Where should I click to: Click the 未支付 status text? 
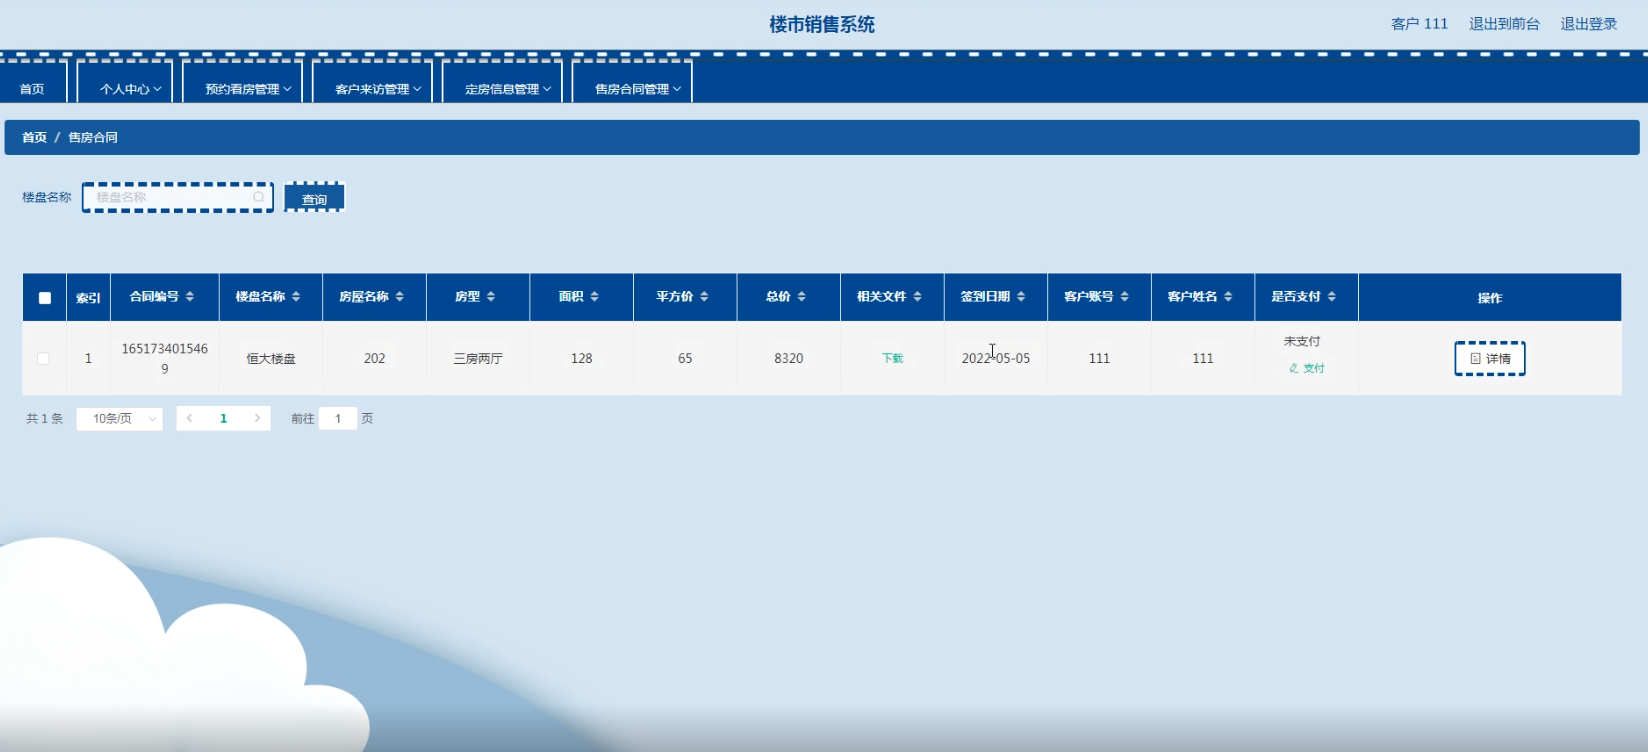tap(1302, 341)
